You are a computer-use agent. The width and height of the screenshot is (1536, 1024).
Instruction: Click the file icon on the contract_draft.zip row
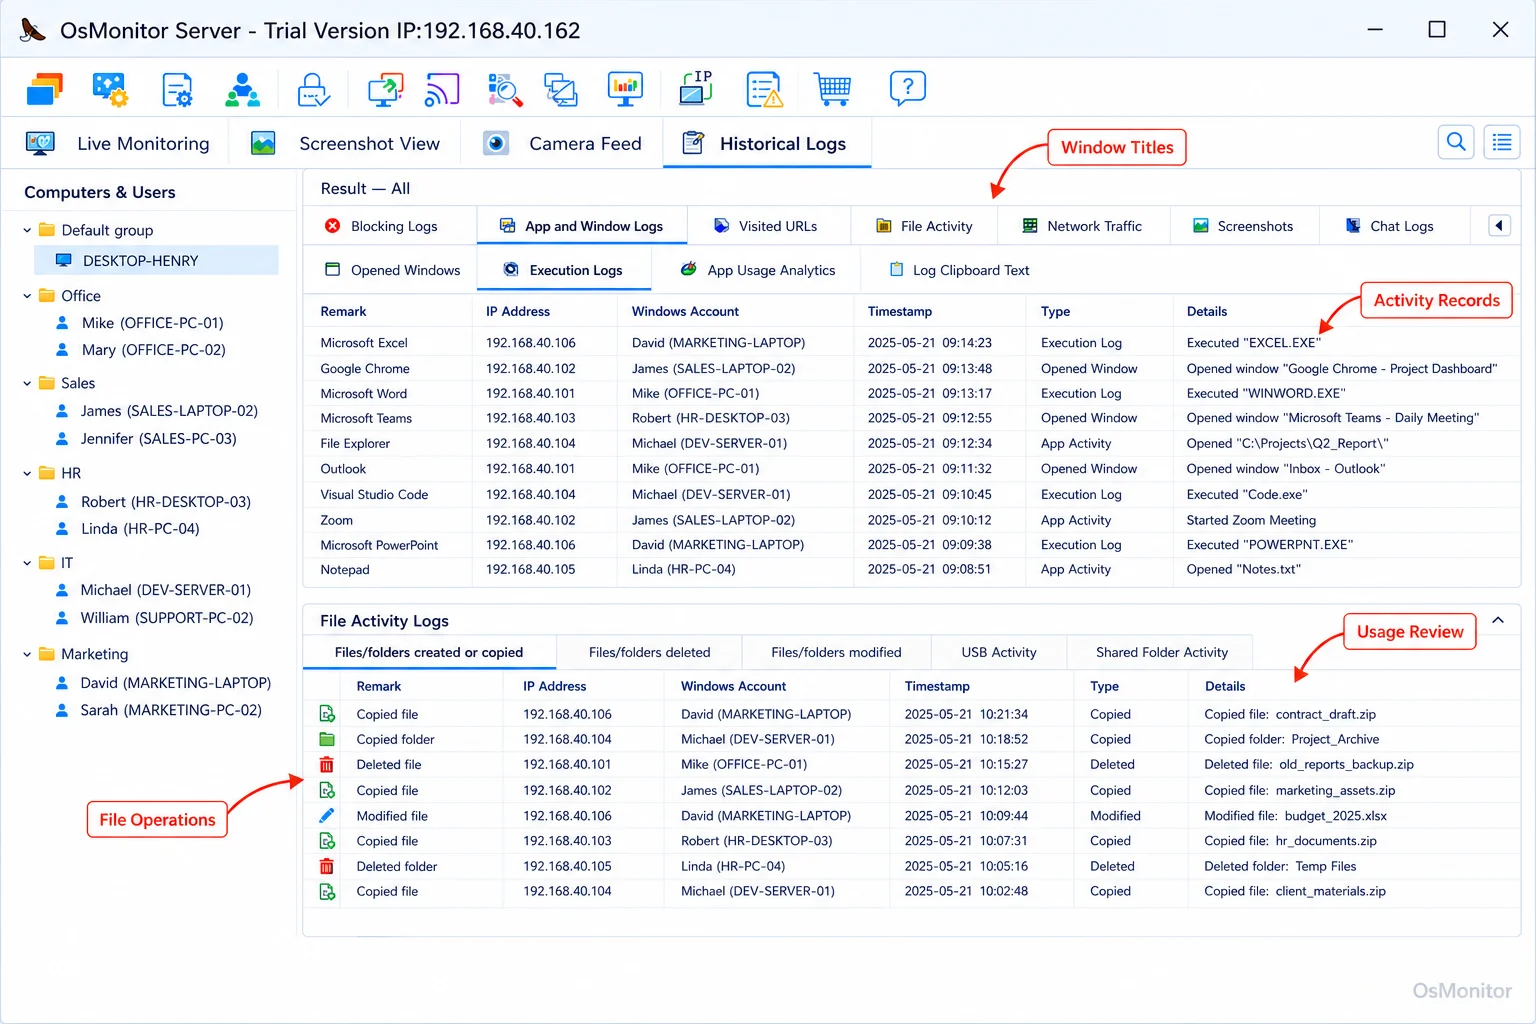[x=327, y=714]
